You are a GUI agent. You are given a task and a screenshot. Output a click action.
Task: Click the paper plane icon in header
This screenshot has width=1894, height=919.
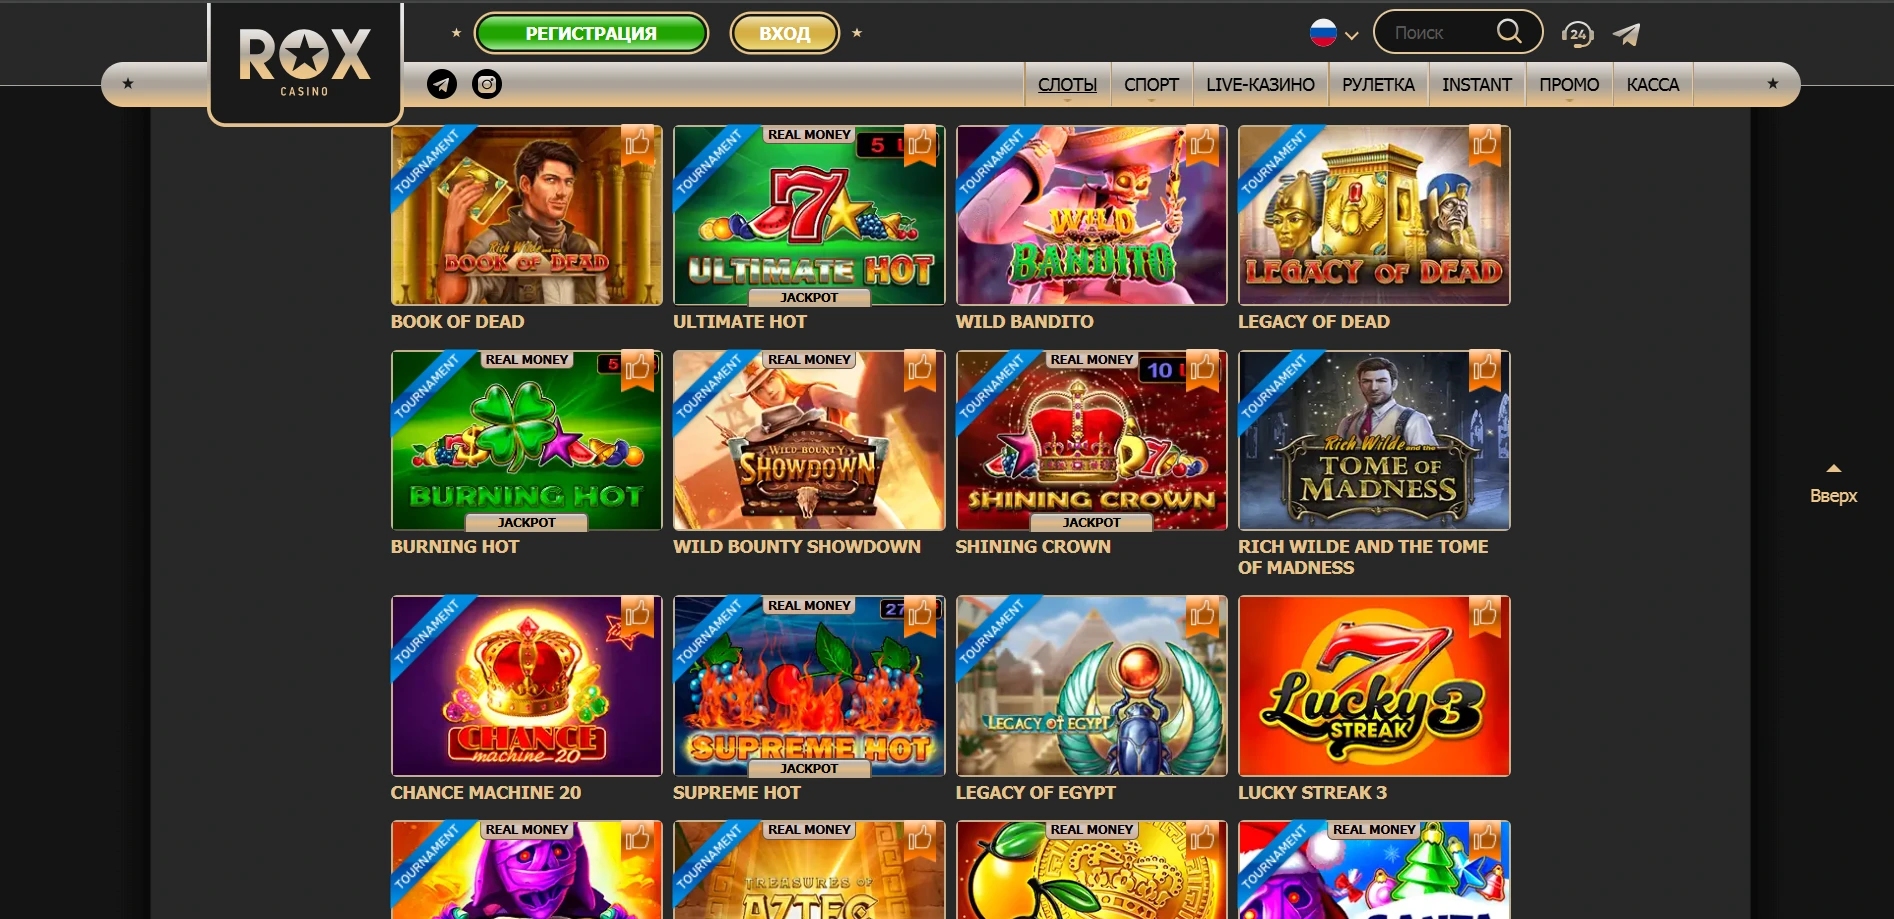click(1627, 34)
